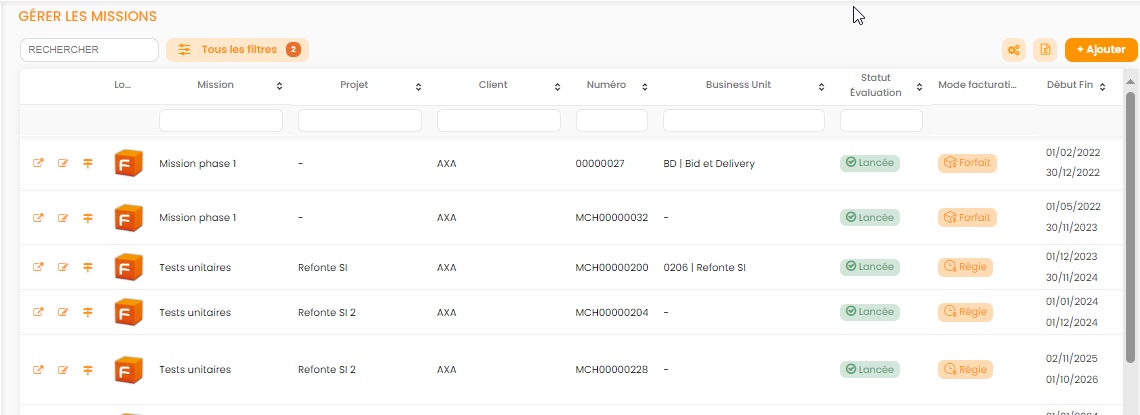
Task: Click the signpost icon for mission MCH00000228
Action: [x=88, y=370]
